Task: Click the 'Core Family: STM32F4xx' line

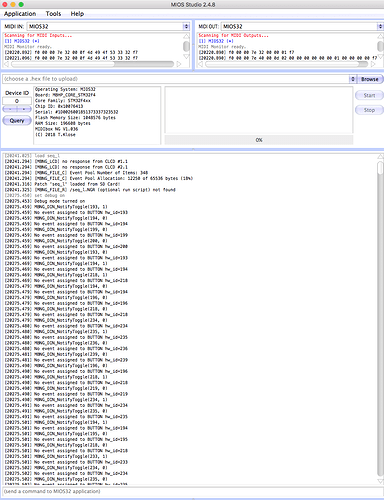Action: click(63, 101)
